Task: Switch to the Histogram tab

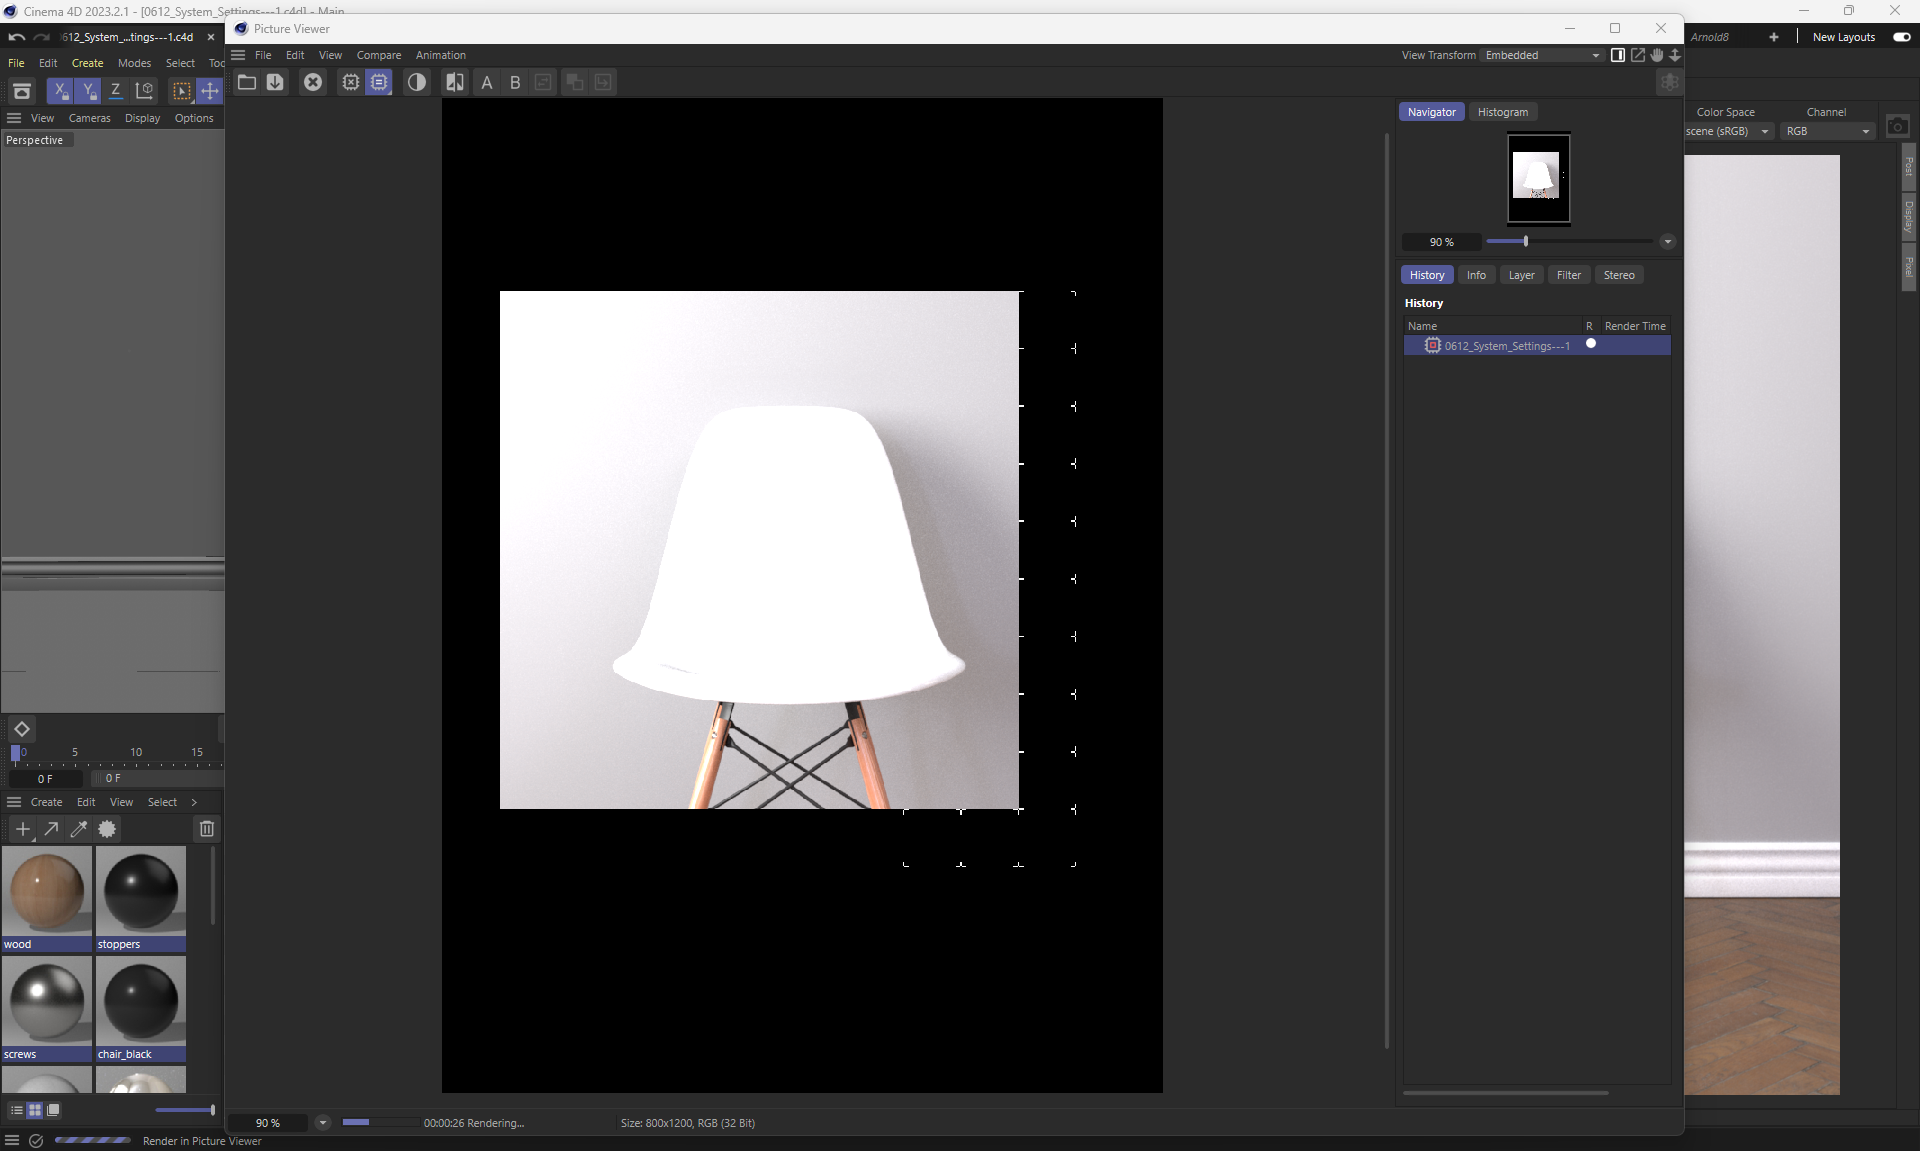Action: [x=1502, y=112]
